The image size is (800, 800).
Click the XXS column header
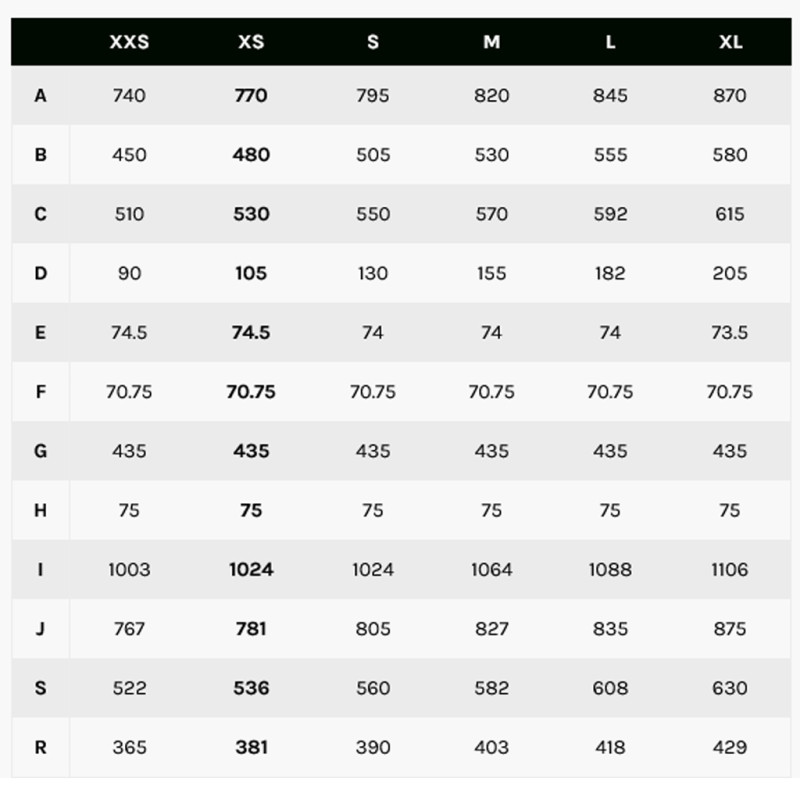pyautogui.click(x=129, y=42)
